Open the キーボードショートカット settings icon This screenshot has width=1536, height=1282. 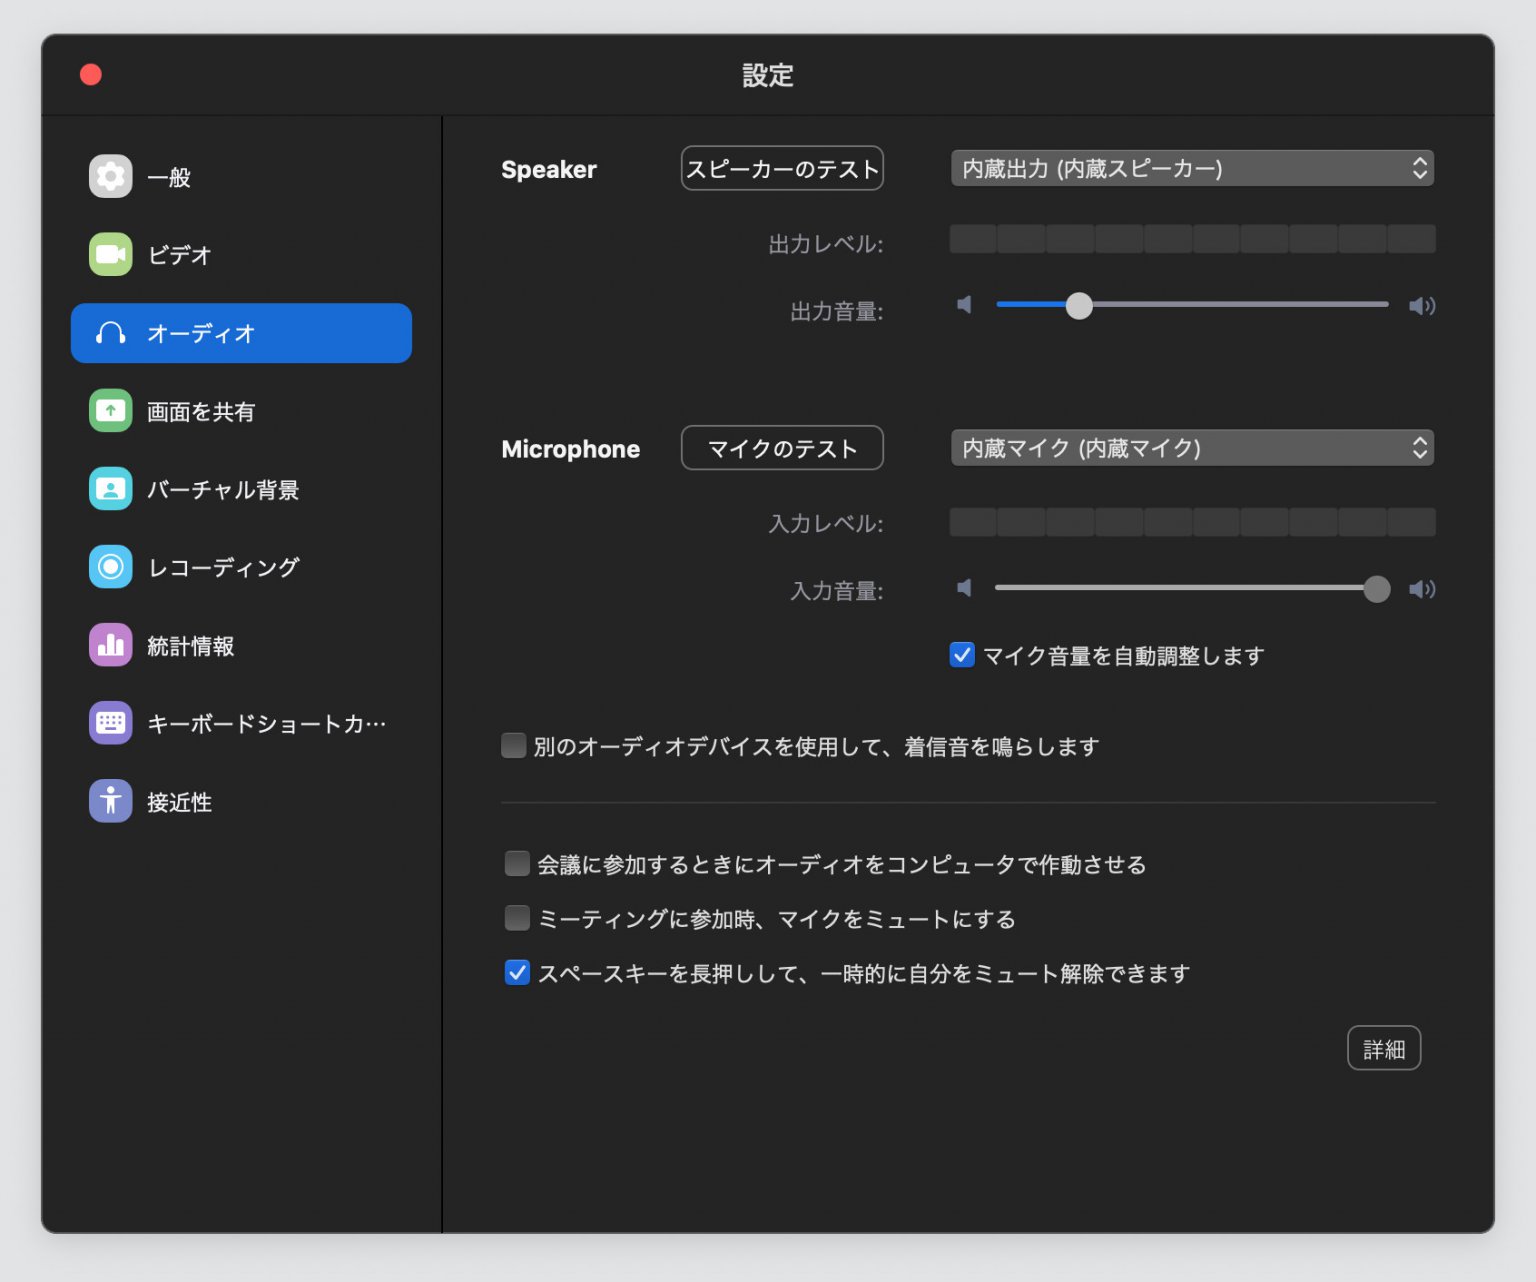click(x=110, y=723)
